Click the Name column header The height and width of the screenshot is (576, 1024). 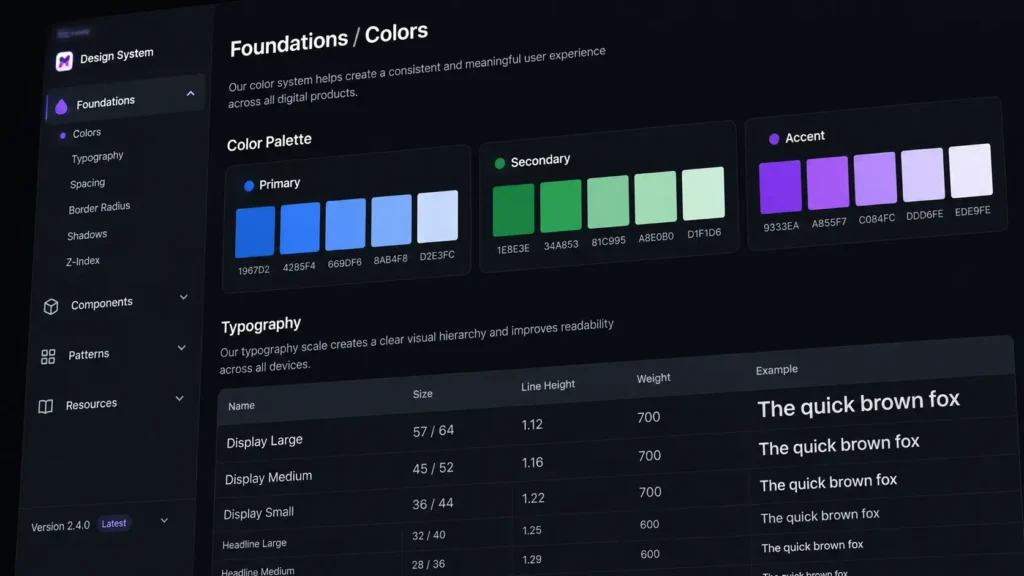point(241,406)
